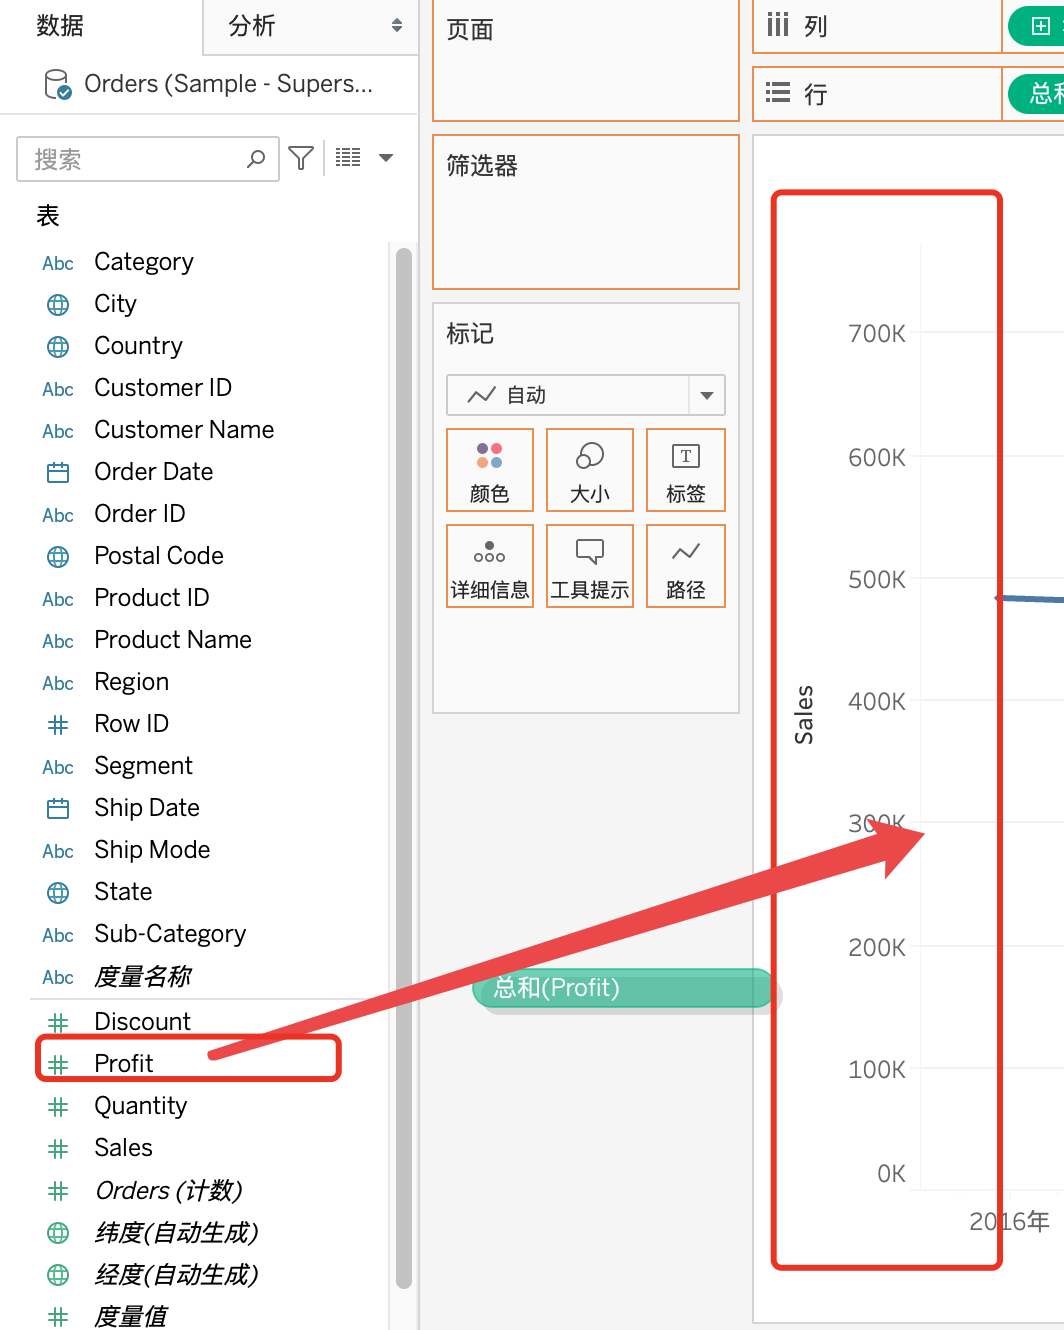Switch to the 数据 tab
The image size is (1064, 1330).
tap(60, 26)
